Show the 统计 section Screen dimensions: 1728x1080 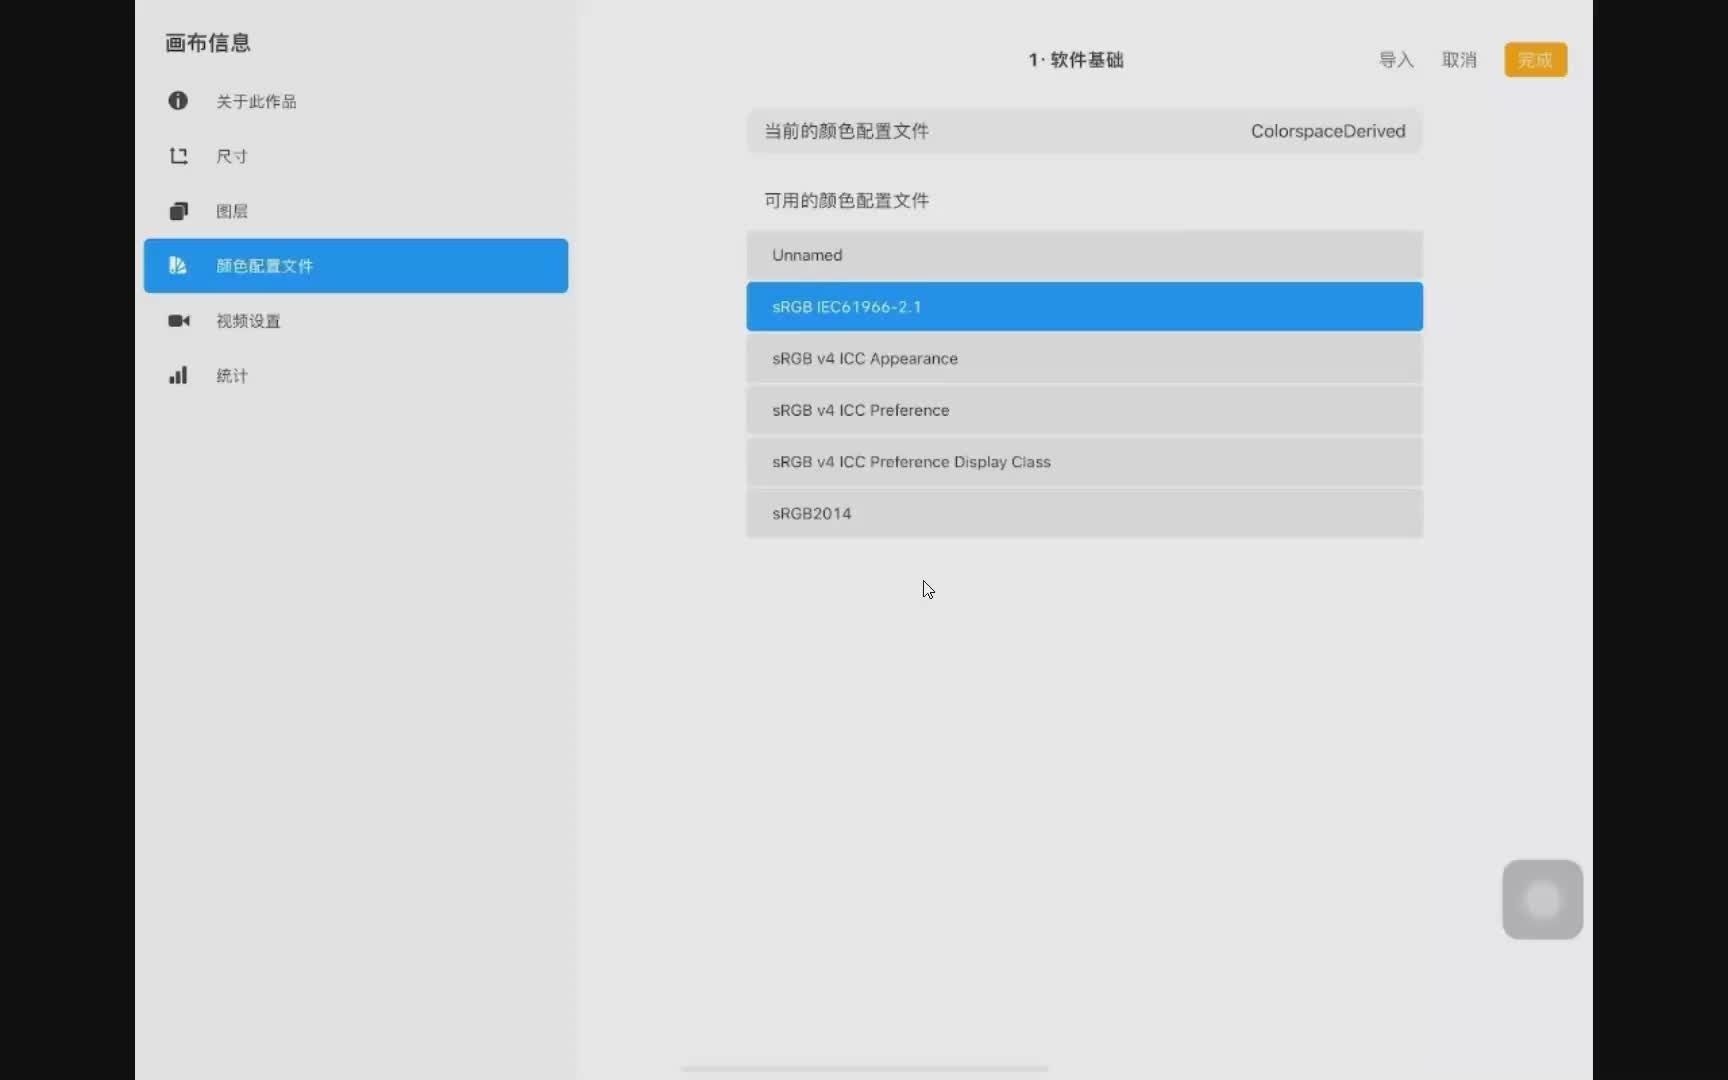[356, 376]
